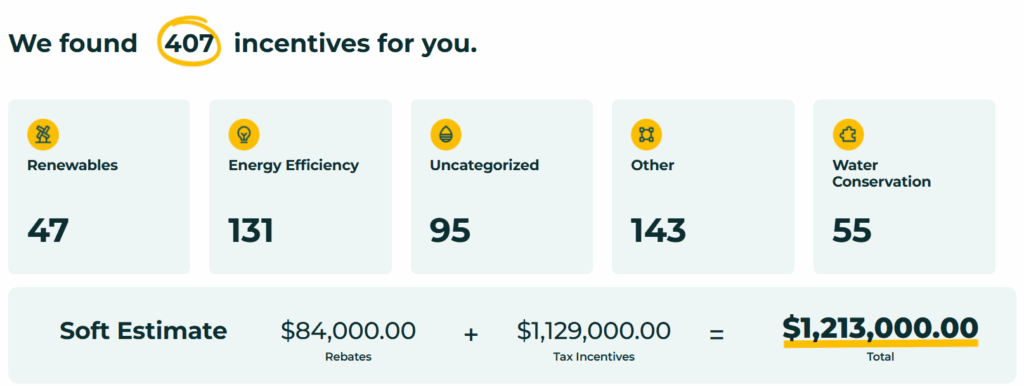The width and height of the screenshot is (1024, 386).
Task: Click the 143 Other count
Action: [x=658, y=231]
